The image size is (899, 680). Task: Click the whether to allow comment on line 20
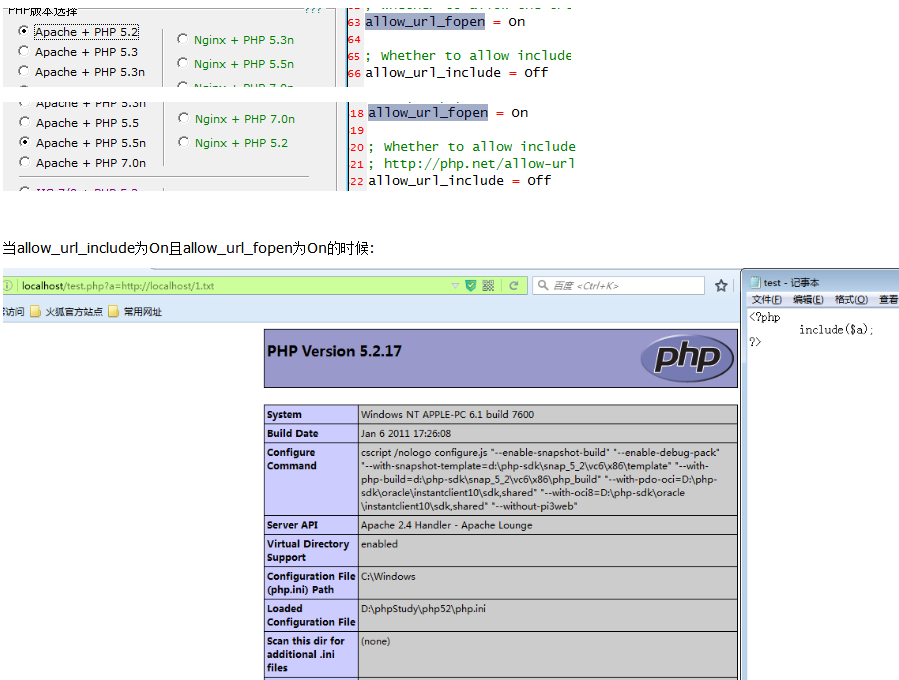472,147
